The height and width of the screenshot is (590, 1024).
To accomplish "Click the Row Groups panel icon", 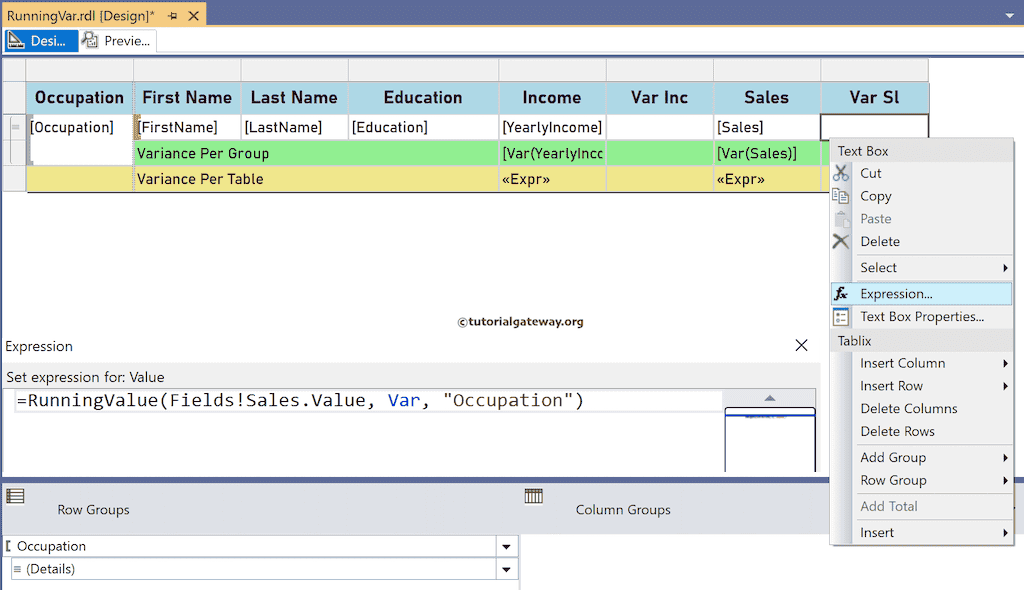I will [16, 495].
